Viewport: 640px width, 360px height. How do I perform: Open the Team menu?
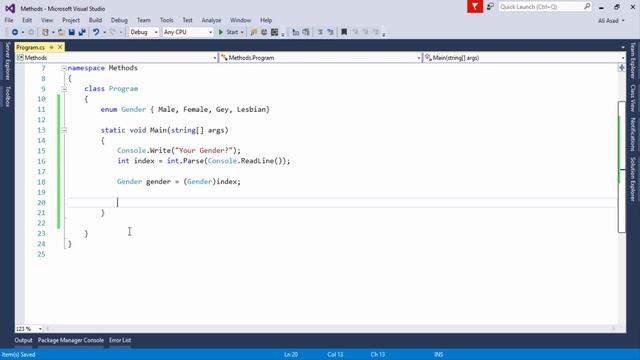144,20
